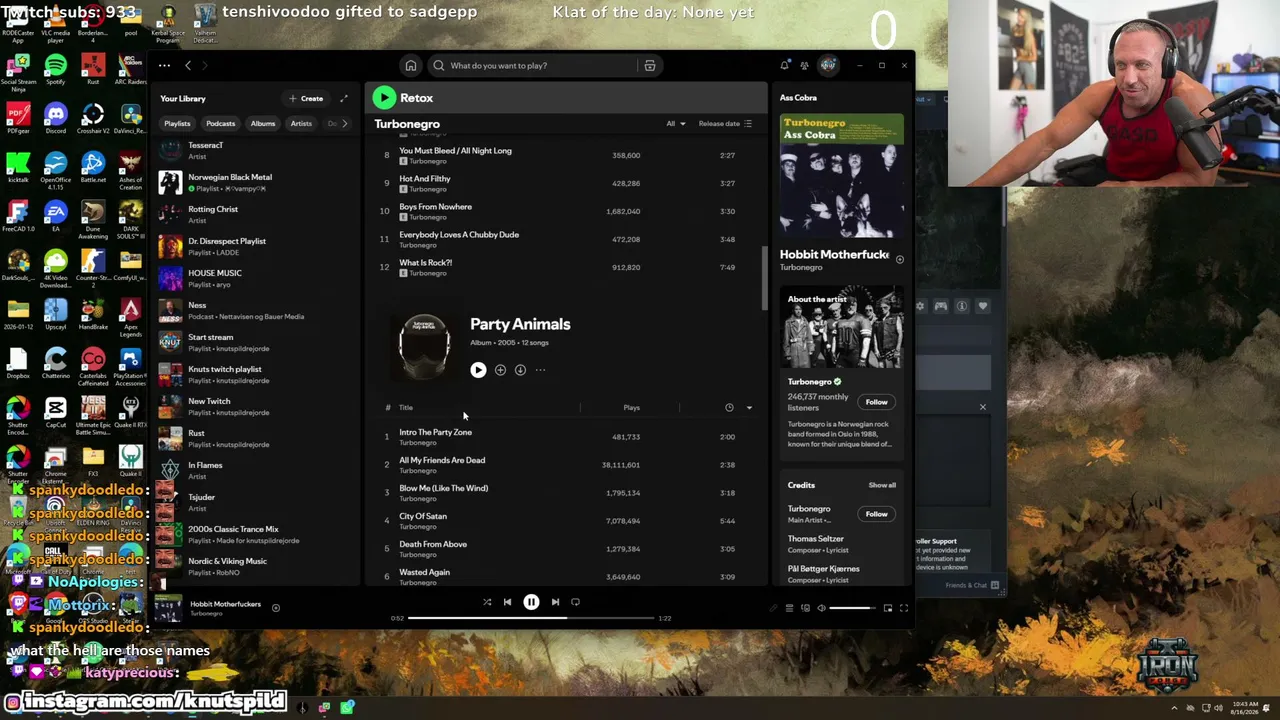Screen dimensions: 1280x720
Task: Open more options for Party Animals album
Action: pyautogui.click(x=540, y=370)
